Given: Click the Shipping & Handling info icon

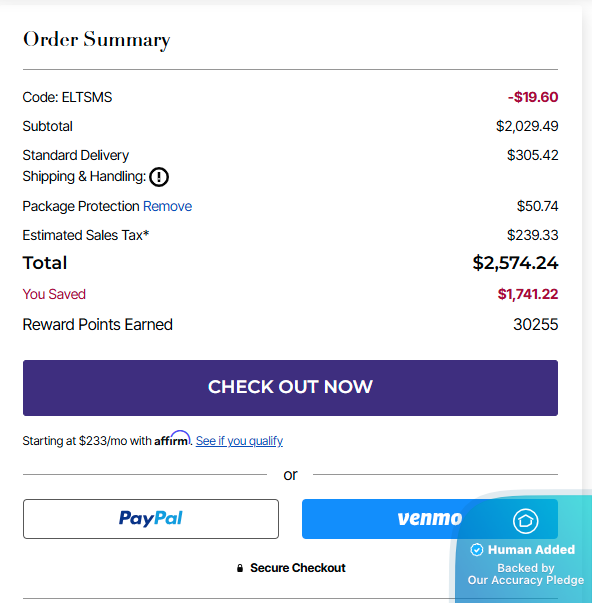Looking at the screenshot, I should 159,177.
